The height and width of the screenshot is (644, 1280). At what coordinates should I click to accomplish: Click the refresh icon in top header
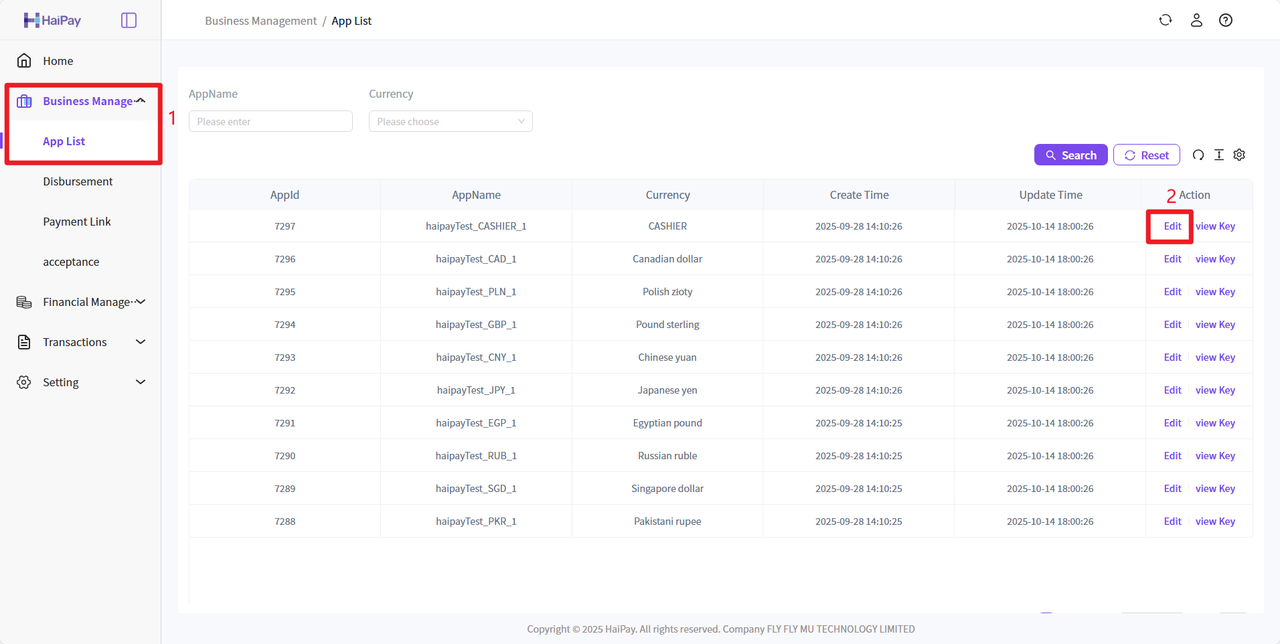[x=1165, y=20]
